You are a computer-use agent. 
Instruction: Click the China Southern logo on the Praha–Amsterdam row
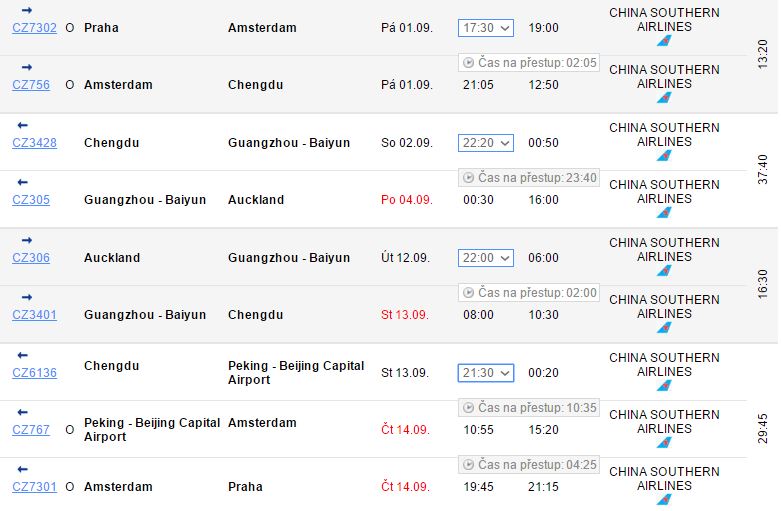[x=664, y=41]
